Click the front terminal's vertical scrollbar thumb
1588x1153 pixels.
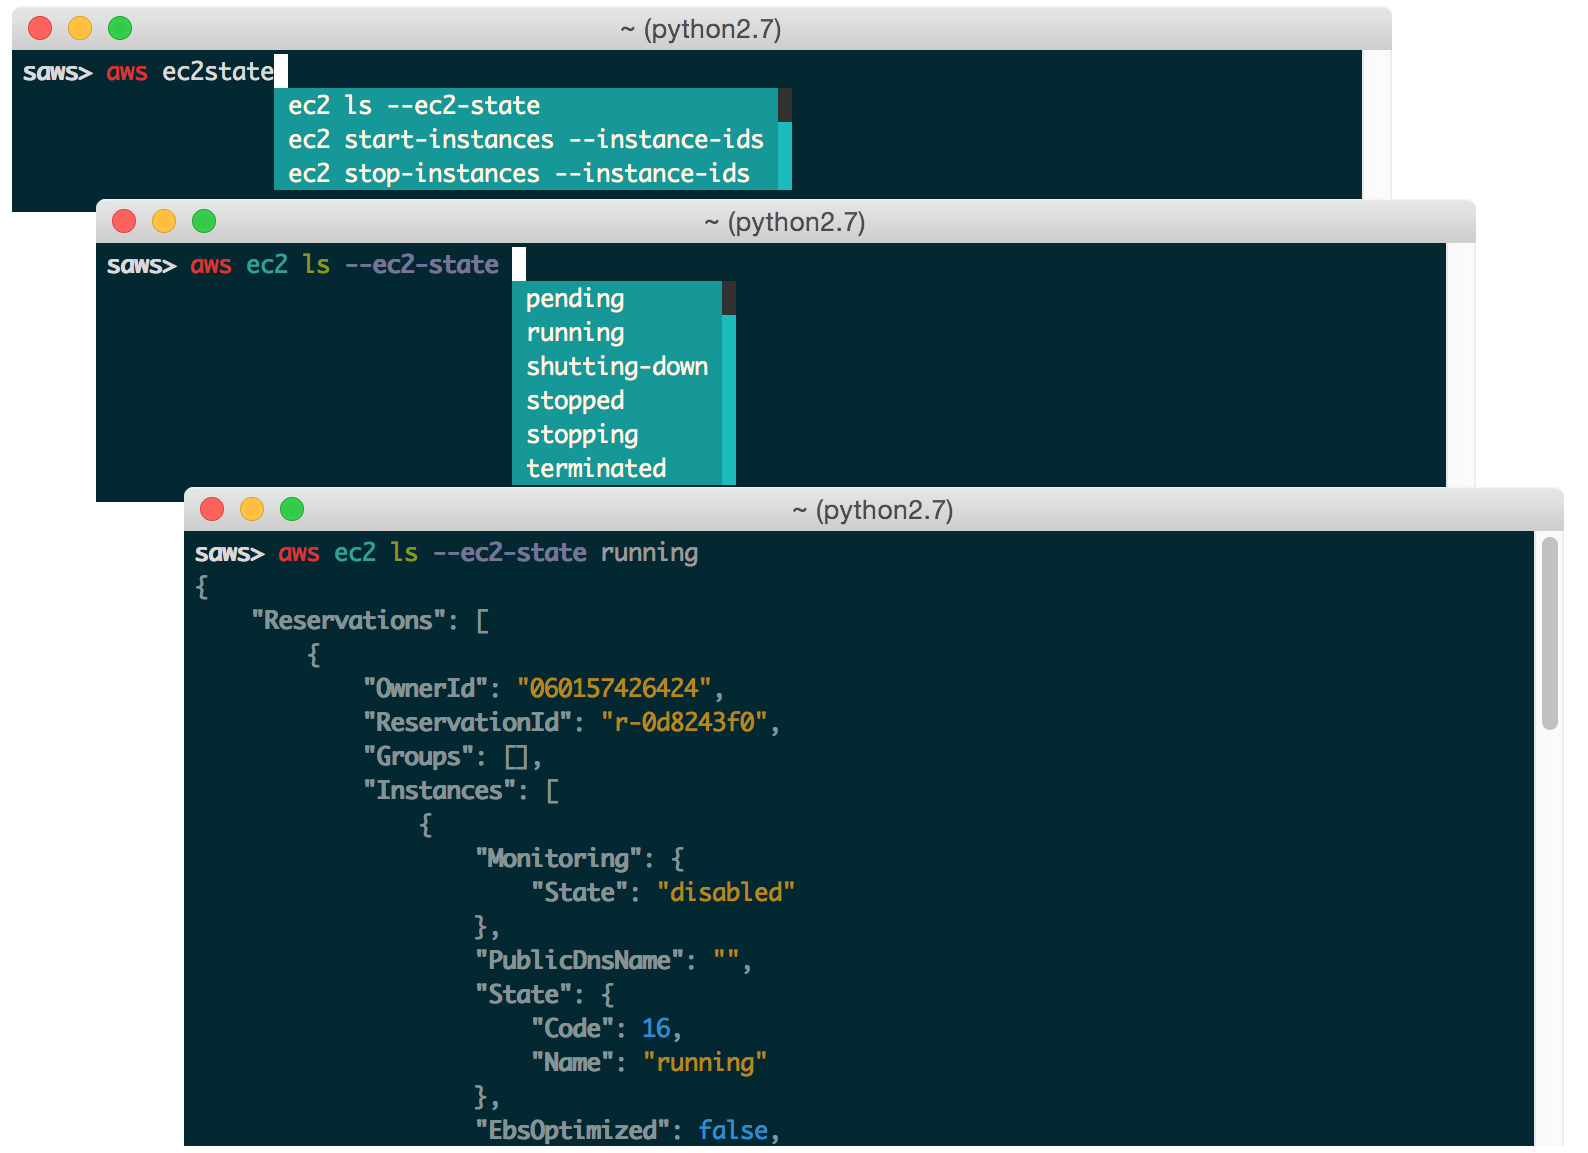tap(1550, 634)
